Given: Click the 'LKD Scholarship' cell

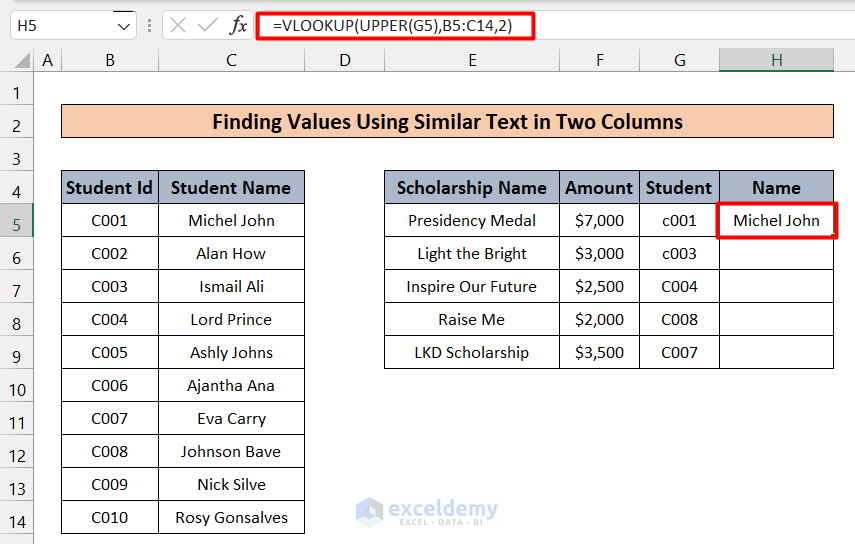Looking at the screenshot, I should 472,352.
